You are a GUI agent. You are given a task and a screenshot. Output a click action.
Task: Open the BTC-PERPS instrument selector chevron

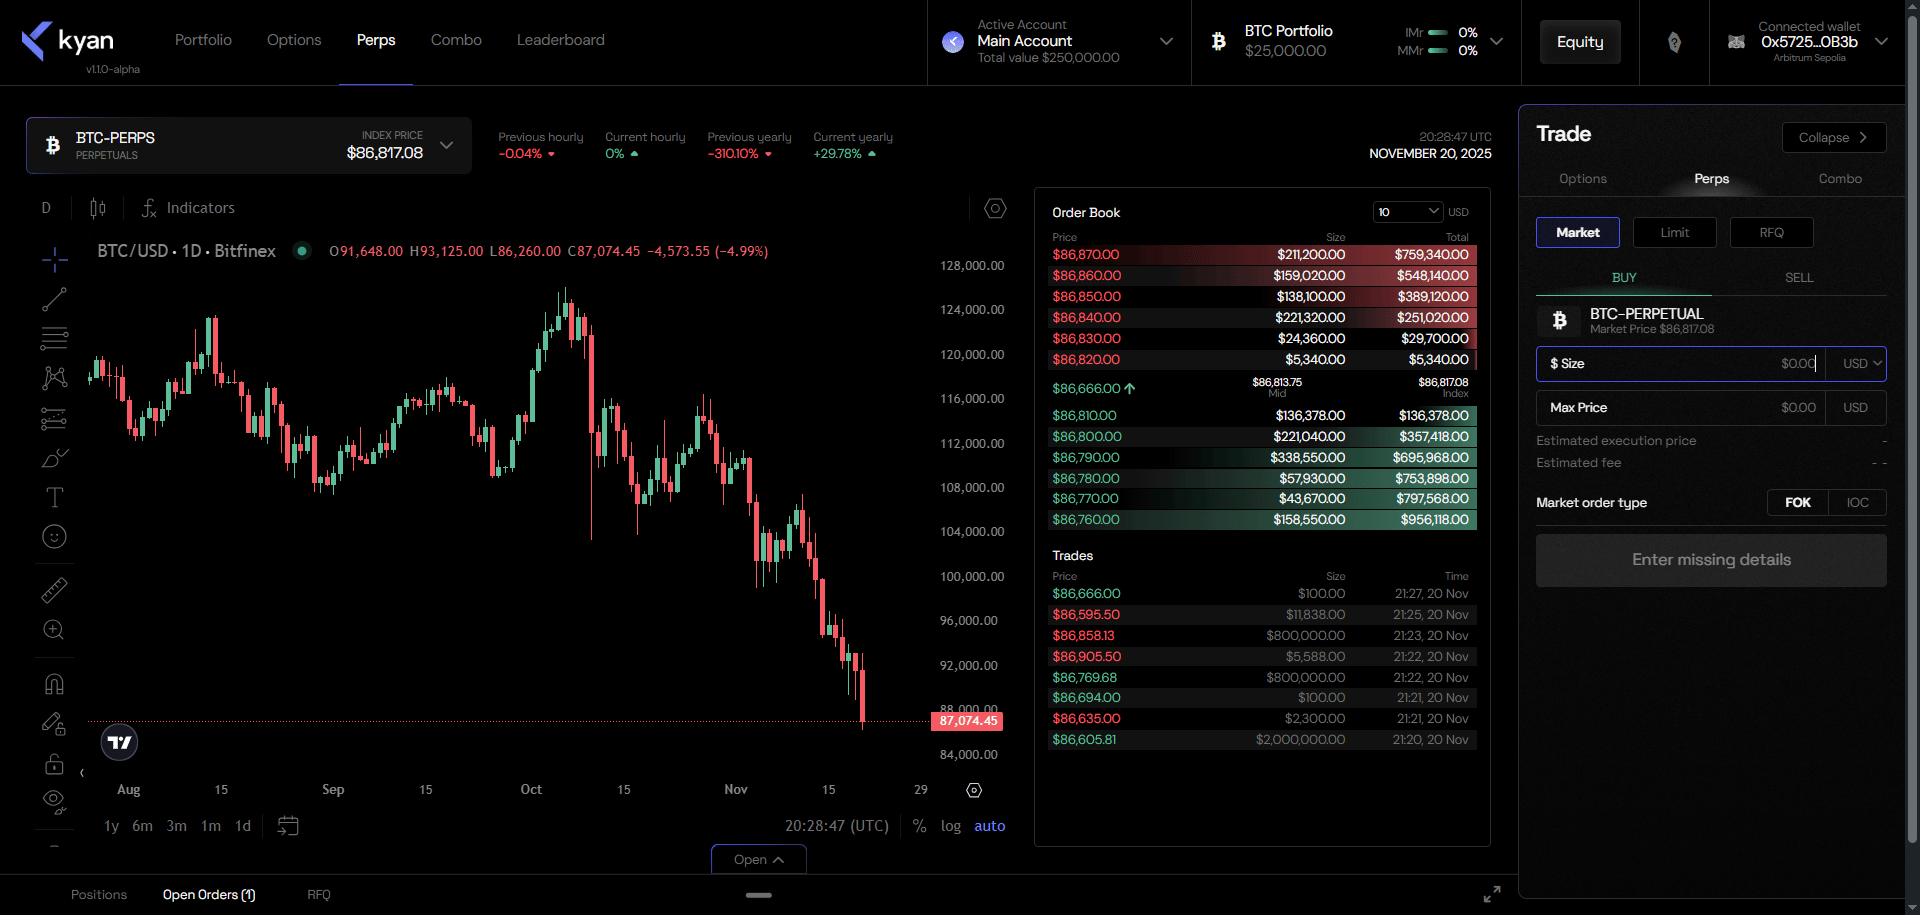click(447, 145)
